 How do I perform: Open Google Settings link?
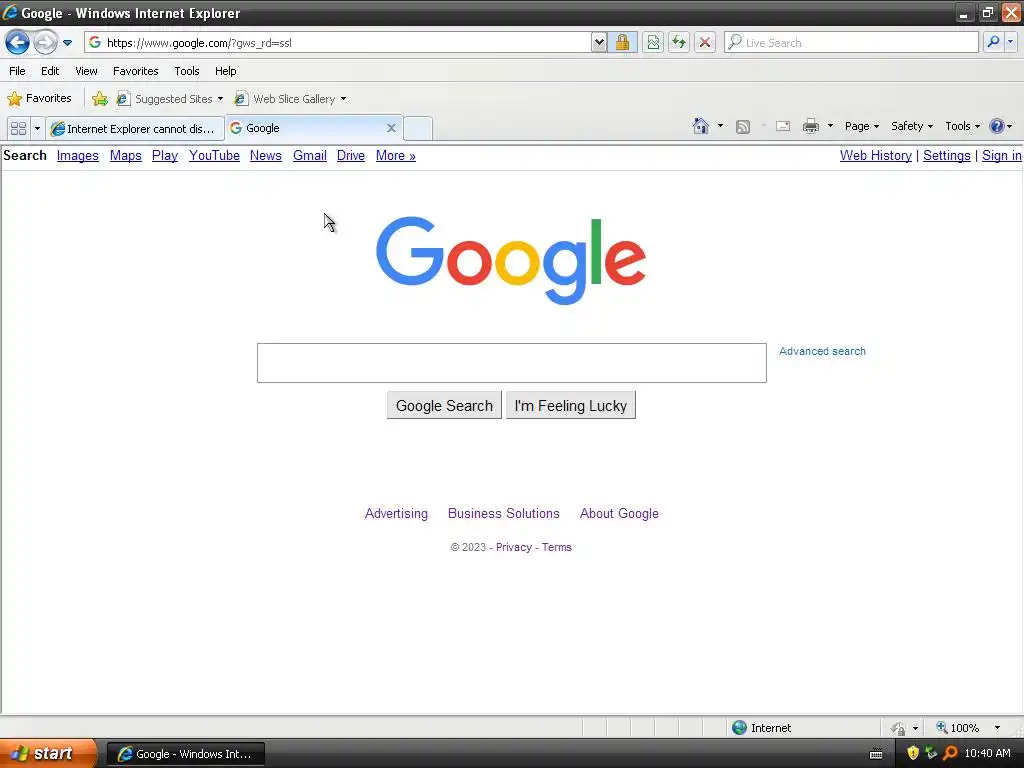[x=947, y=155]
